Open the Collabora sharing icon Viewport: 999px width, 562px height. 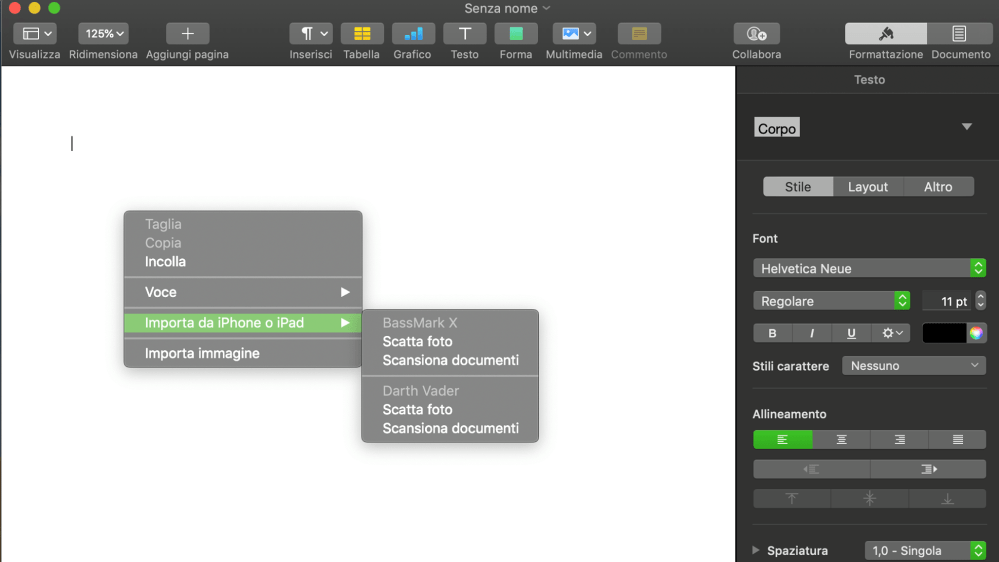(756, 34)
